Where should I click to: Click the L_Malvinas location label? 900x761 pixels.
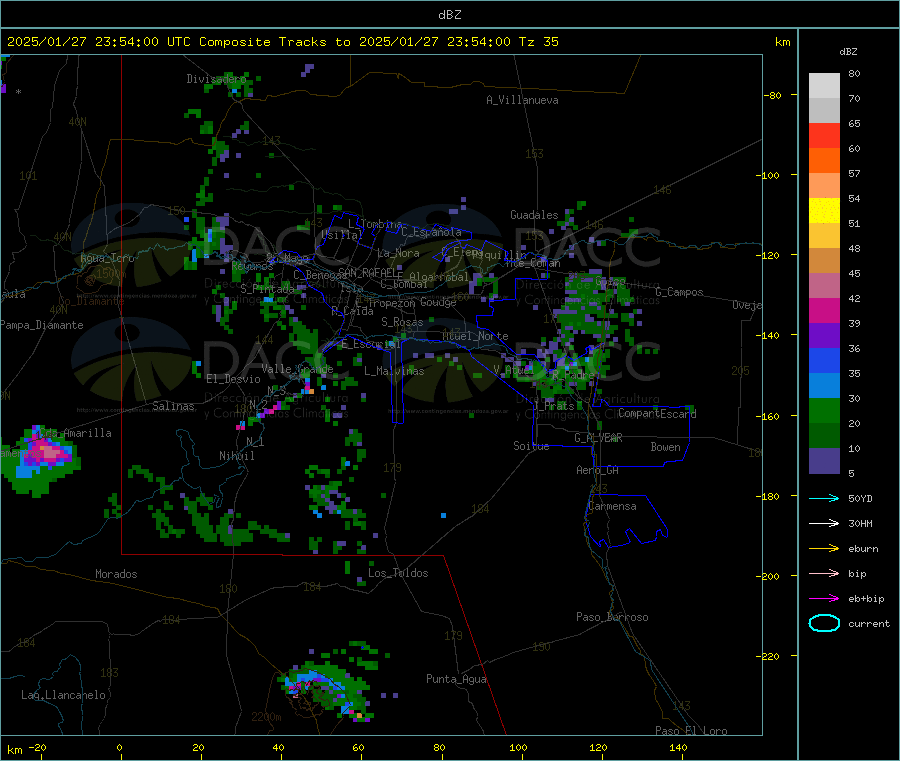click(x=394, y=371)
